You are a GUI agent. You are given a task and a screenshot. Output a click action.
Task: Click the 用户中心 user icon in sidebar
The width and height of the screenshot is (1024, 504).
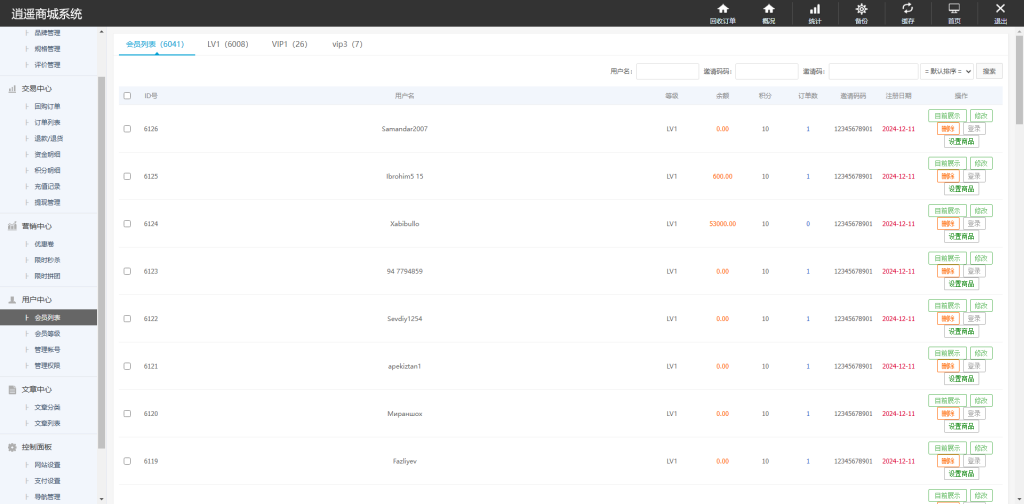[x=12, y=299]
